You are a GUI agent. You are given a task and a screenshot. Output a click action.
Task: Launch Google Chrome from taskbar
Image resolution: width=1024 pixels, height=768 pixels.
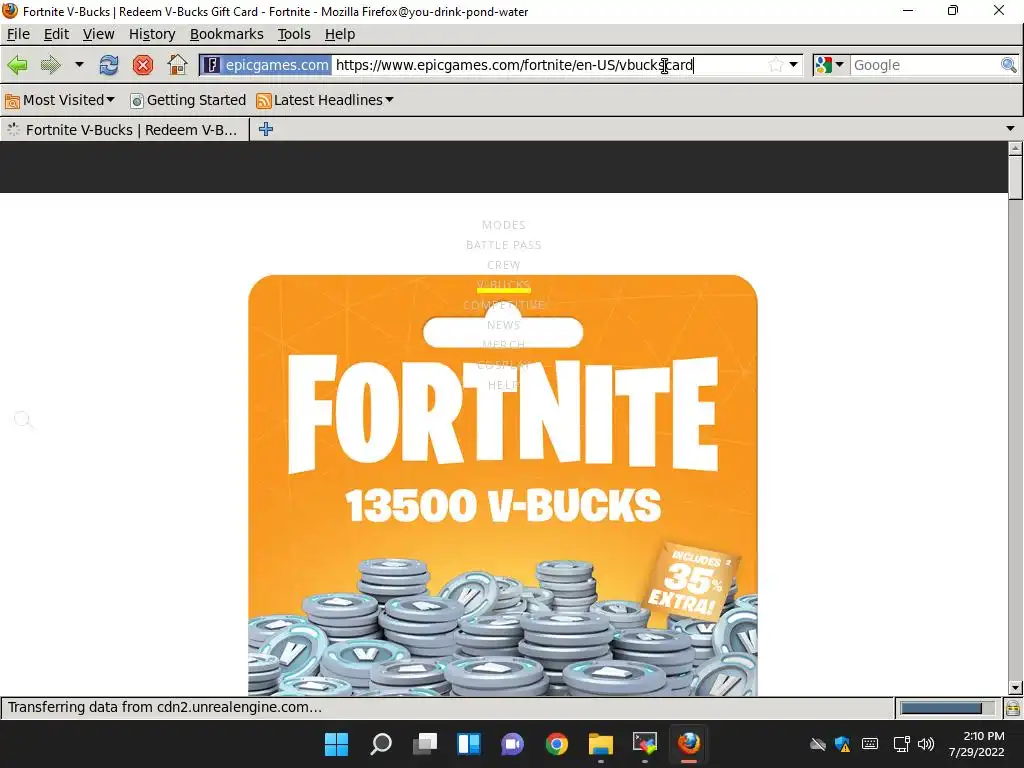[557, 744]
